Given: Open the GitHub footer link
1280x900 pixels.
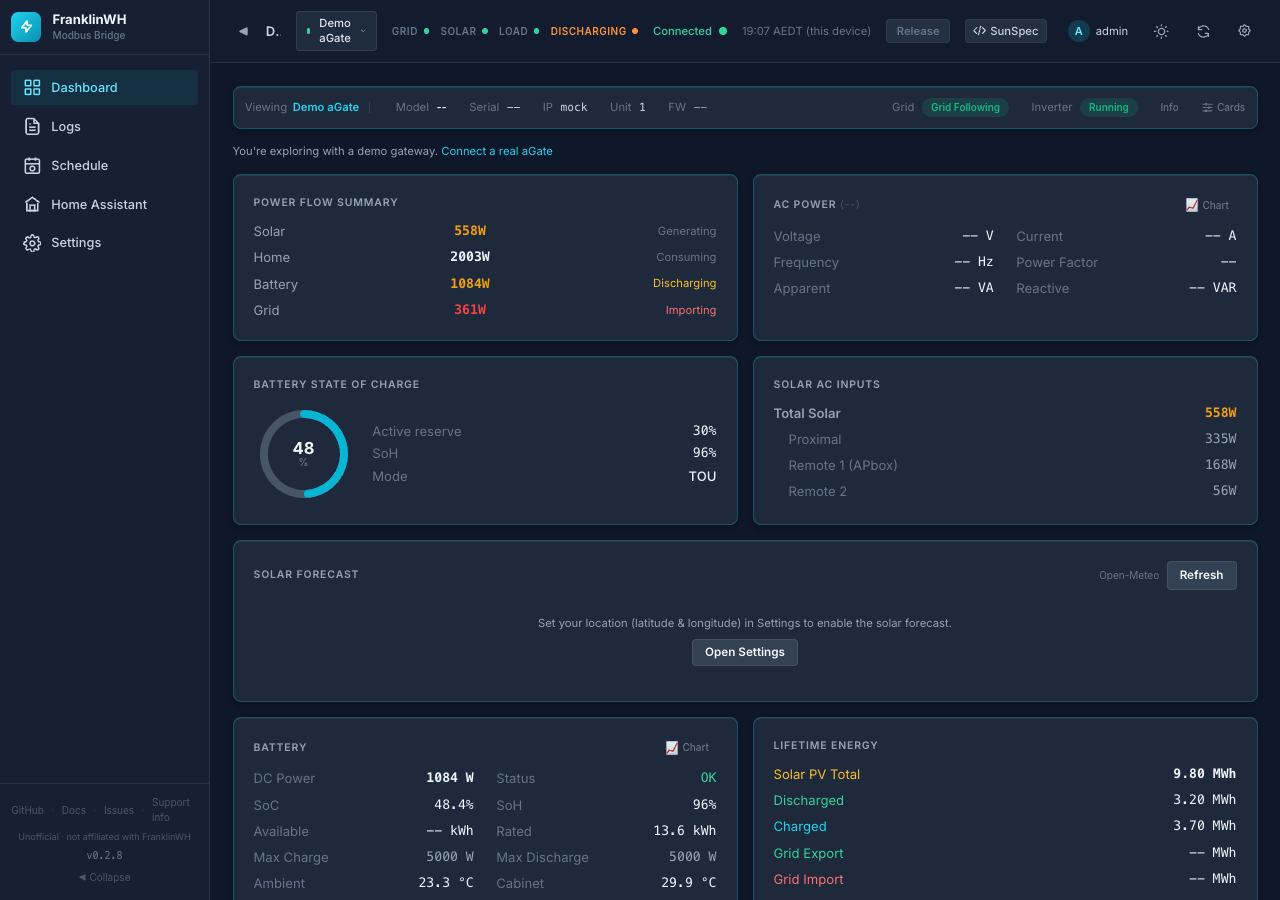Looking at the screenshot, I should coord(27,810).
